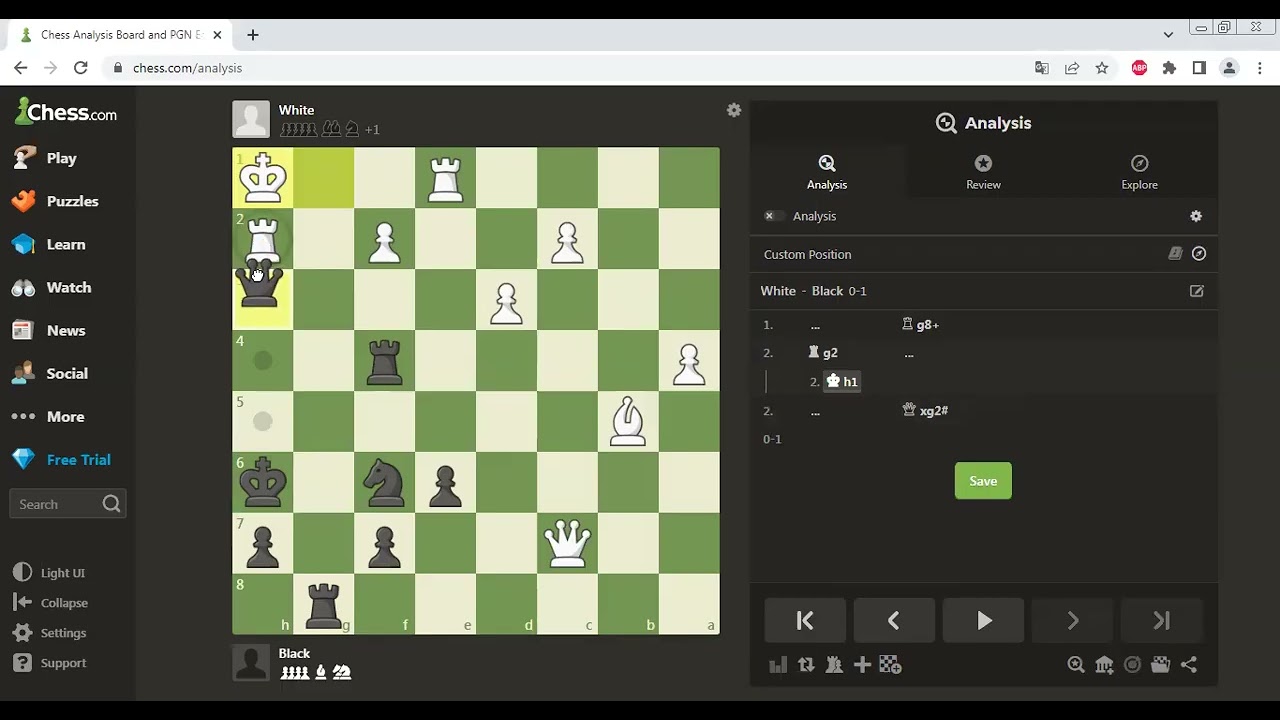Click the black rook on g8
This screenshot has height=720, width=1280.
pos(323,604)
